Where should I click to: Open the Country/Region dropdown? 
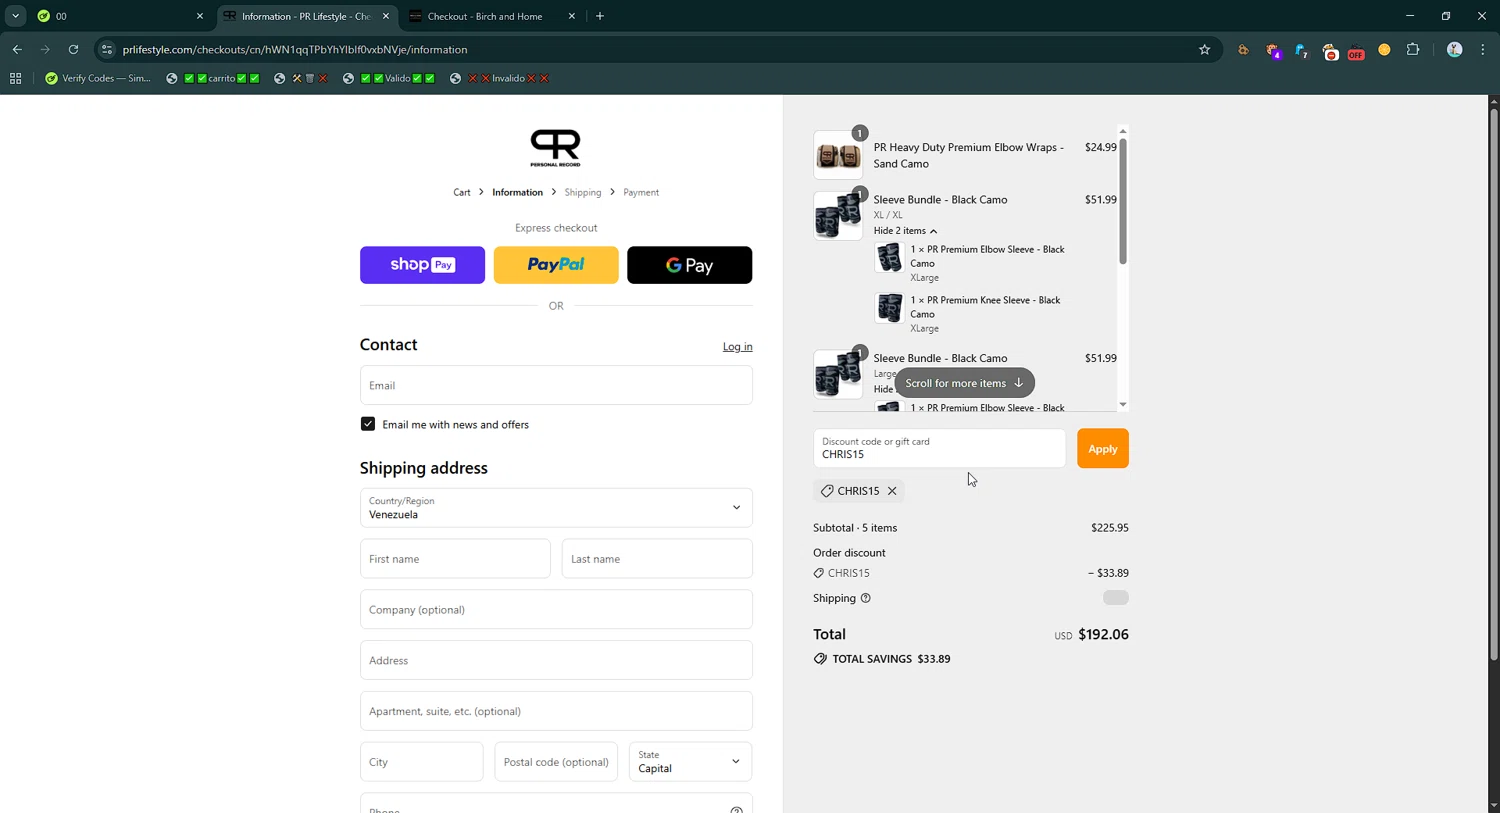click(556, 508)
